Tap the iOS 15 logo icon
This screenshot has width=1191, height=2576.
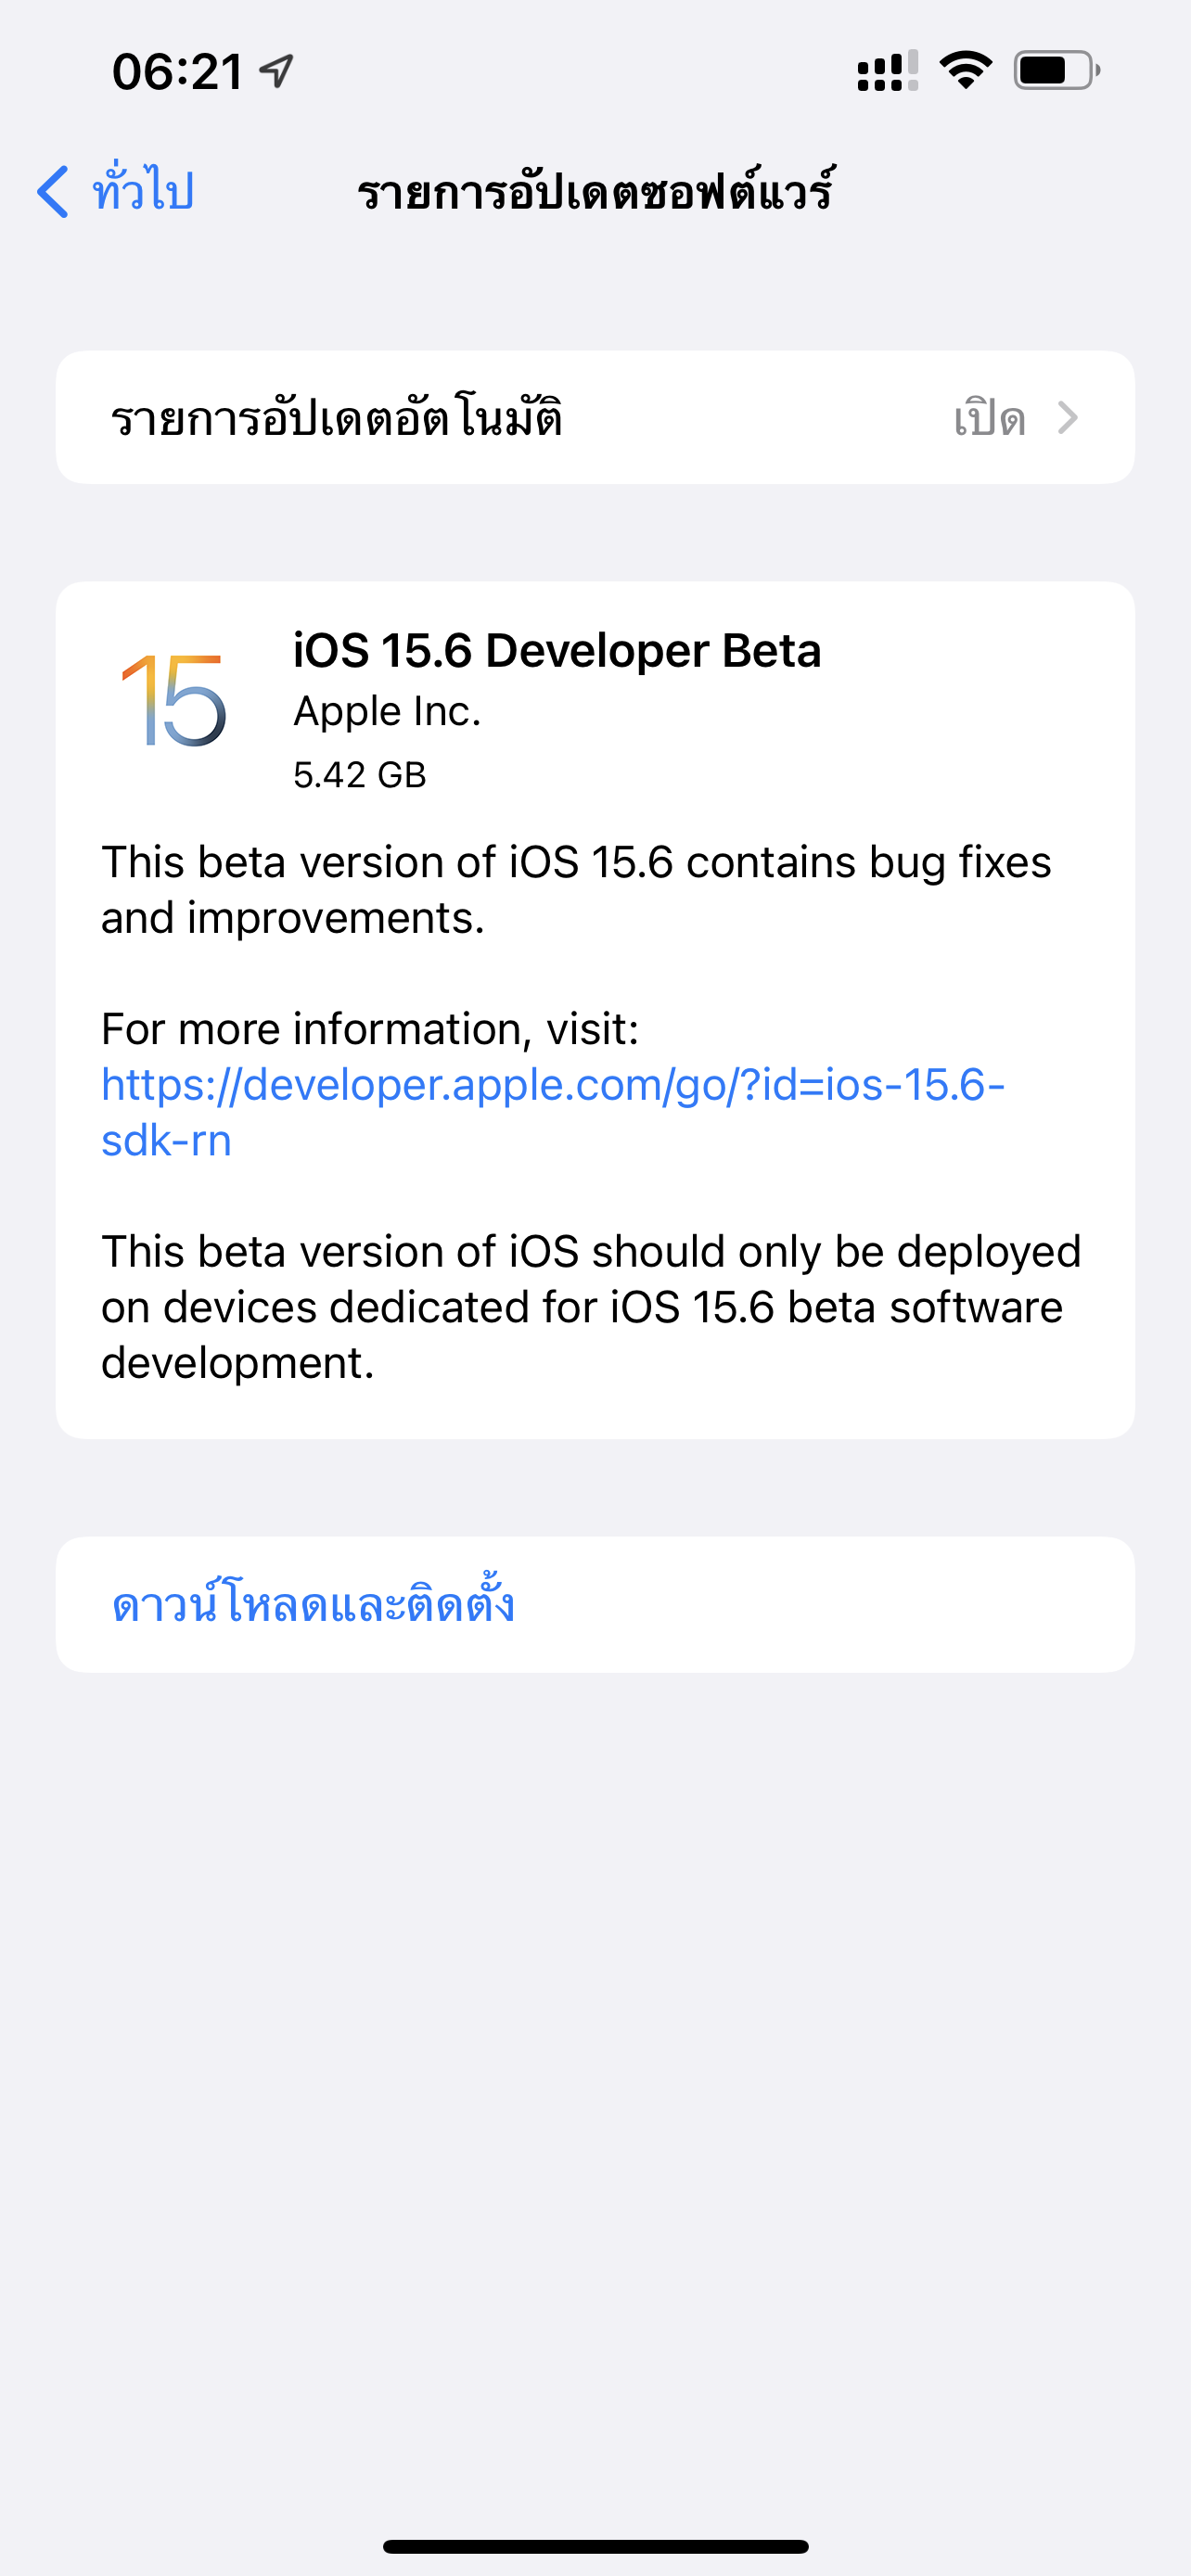pos(174,700)
